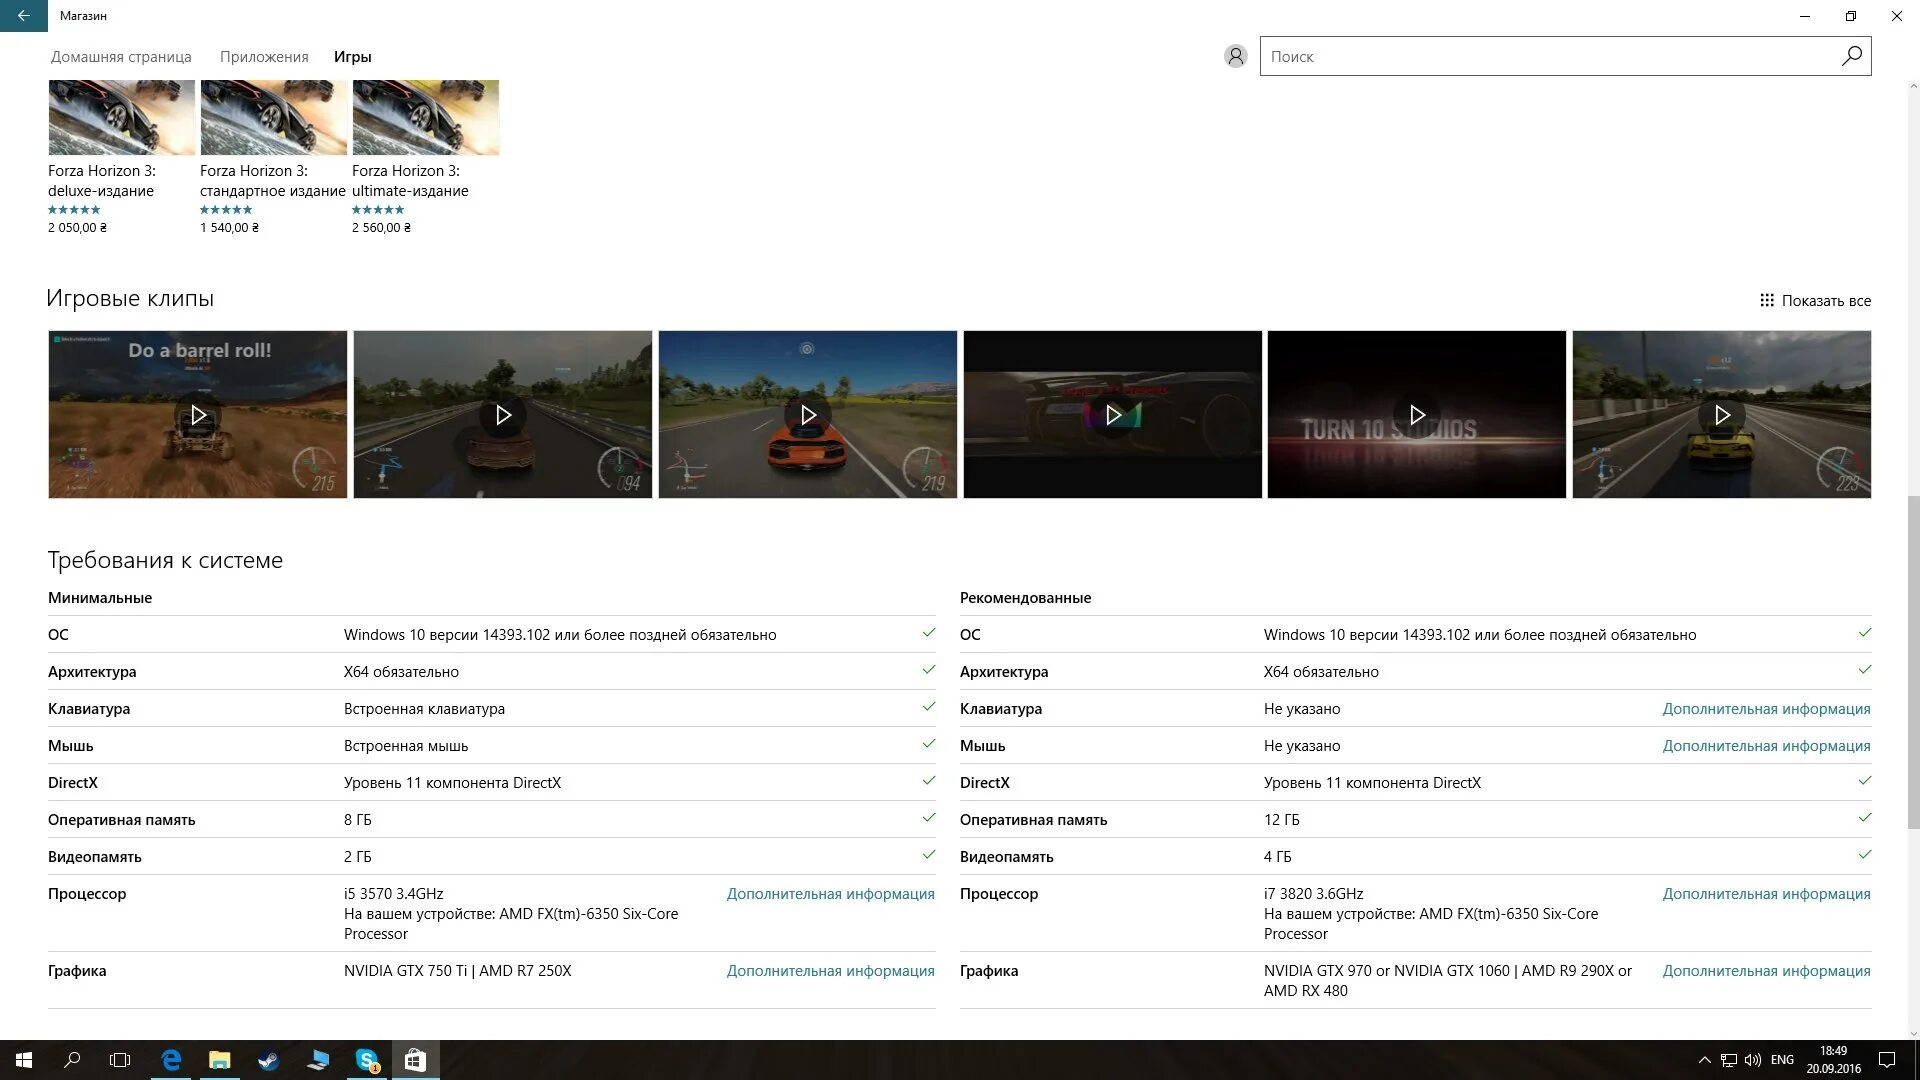Switch to the Apps tab
This screenshot has height=1080, width=1920.
(x=264, y=57)
